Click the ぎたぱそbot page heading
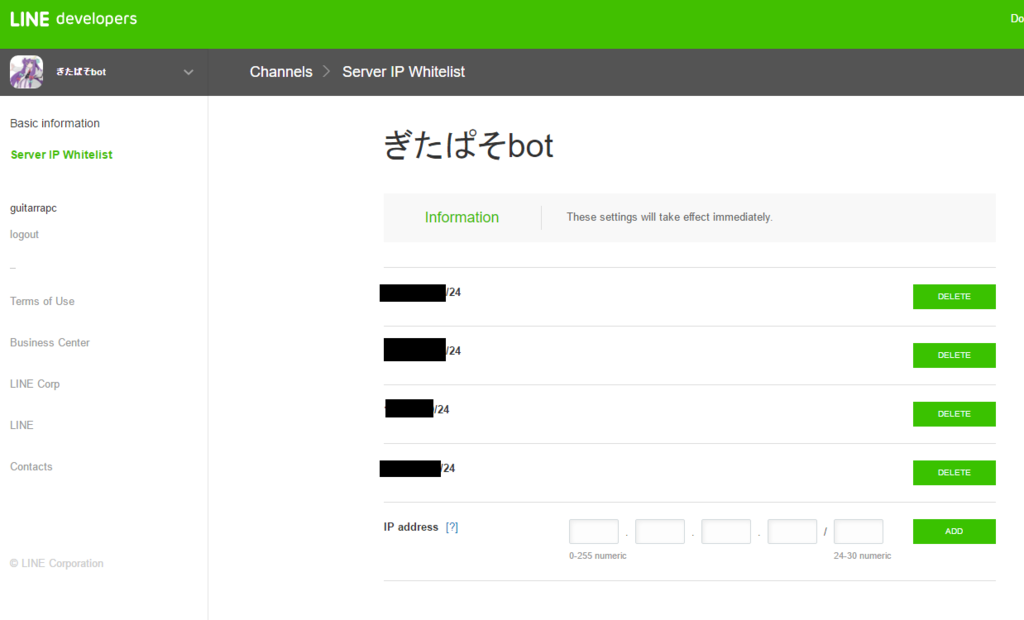Viewport: 1024px width, 620px height. pyautogui.click(x=468, y=146)
